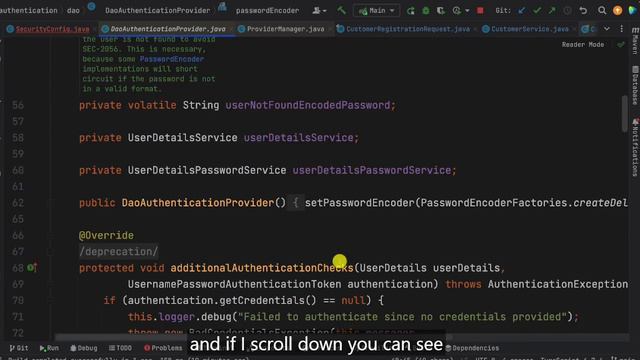Image resolution: width=640 pixels, height=360 pixels.
Task: Open the Debug tool window button
Action: (x=84, y=348)
